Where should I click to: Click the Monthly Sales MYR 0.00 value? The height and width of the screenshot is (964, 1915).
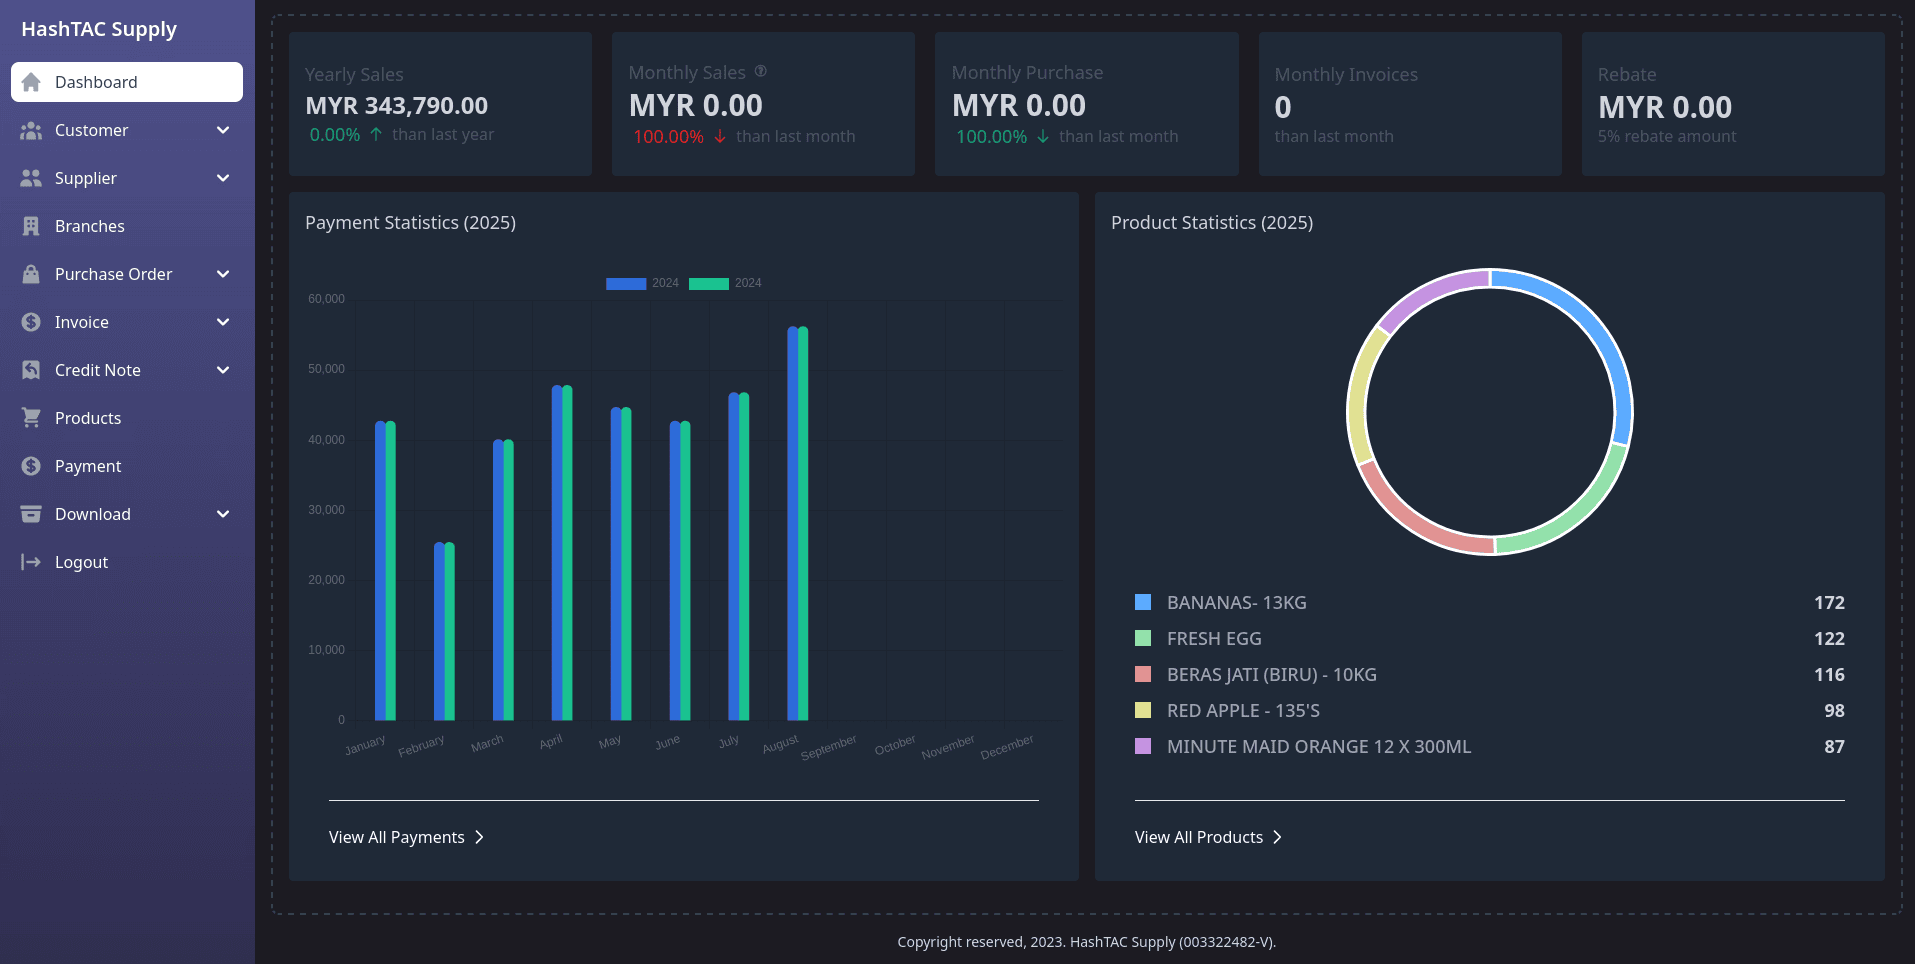click(696, 105)
